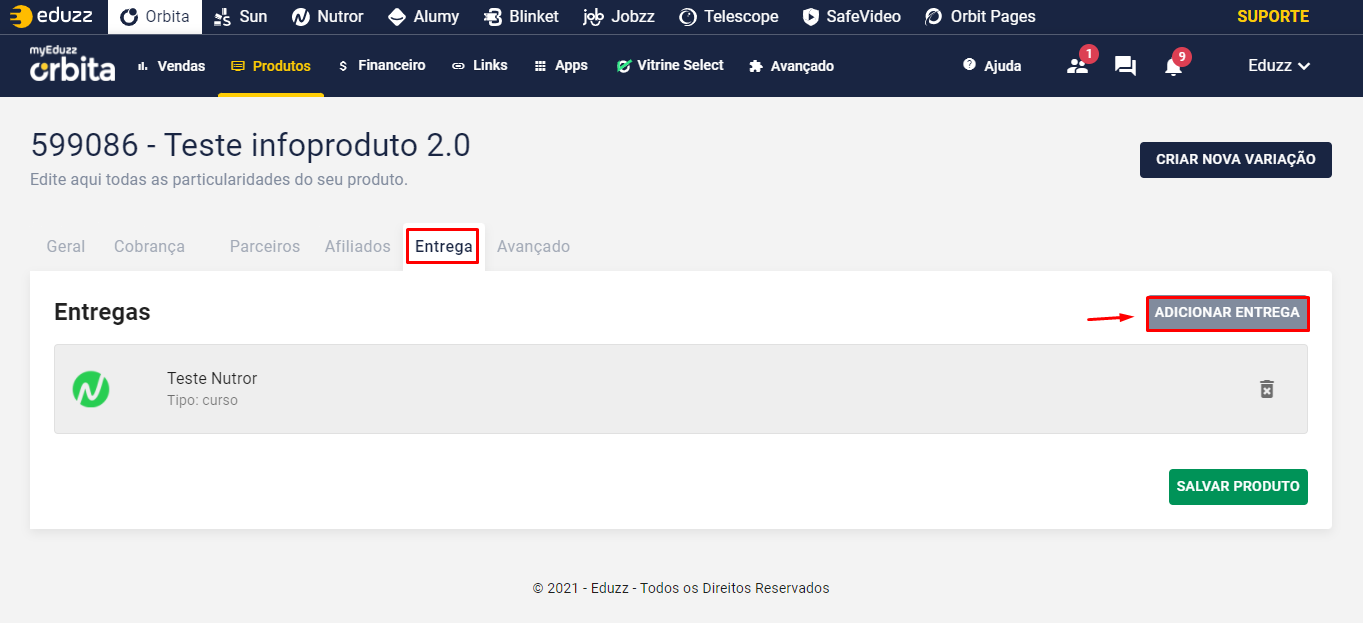
Task: Open SafeVideo from the top app bar
Action: tap(851, 16)
